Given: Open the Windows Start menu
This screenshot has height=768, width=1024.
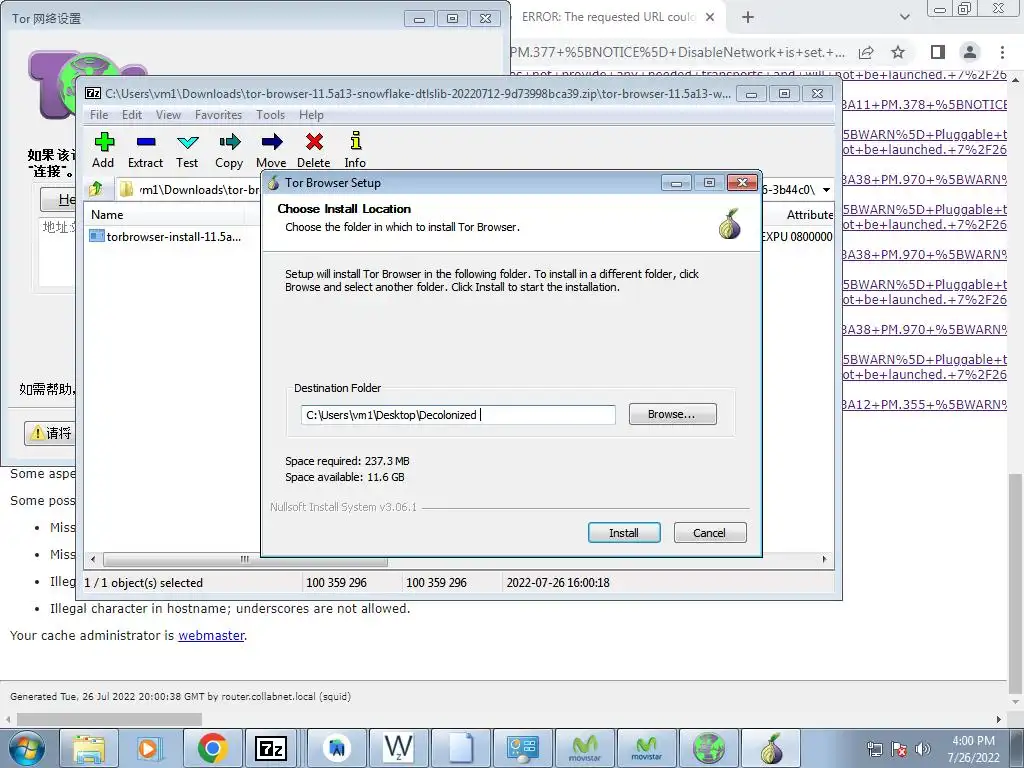Looking at the screenshot, I should point(26,748).
